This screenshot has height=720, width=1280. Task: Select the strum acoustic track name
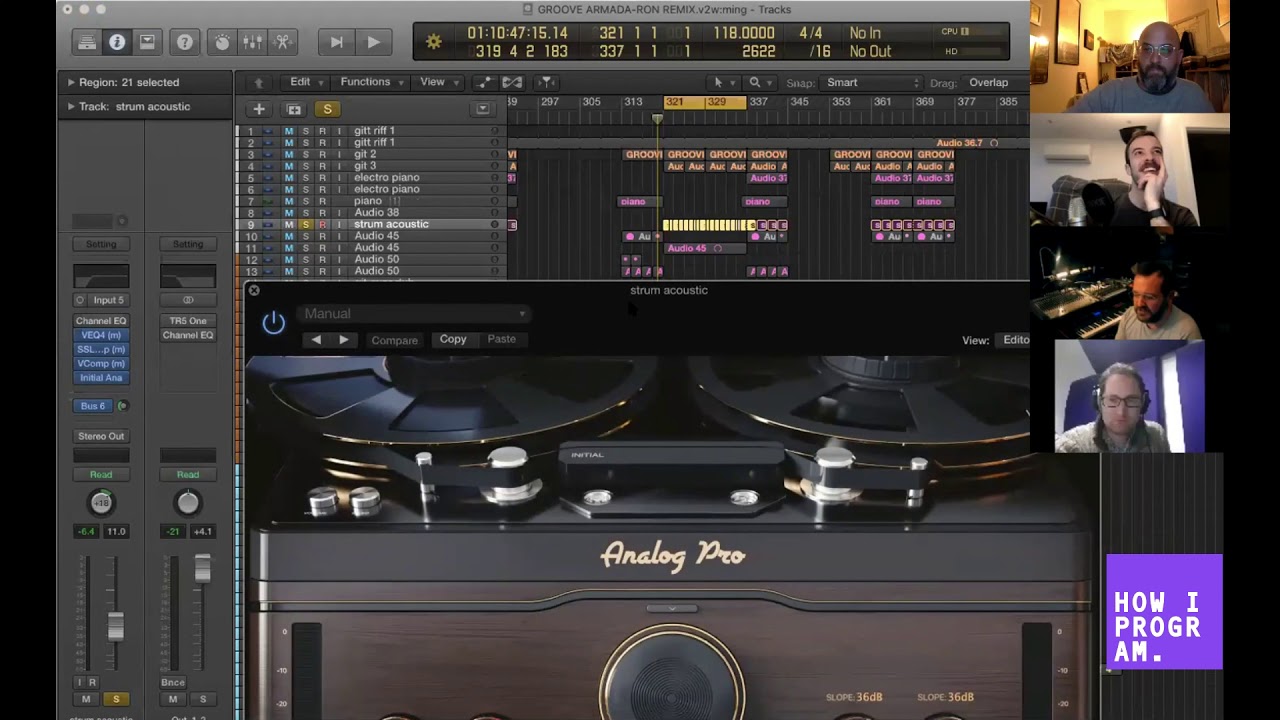coord(391,224)
